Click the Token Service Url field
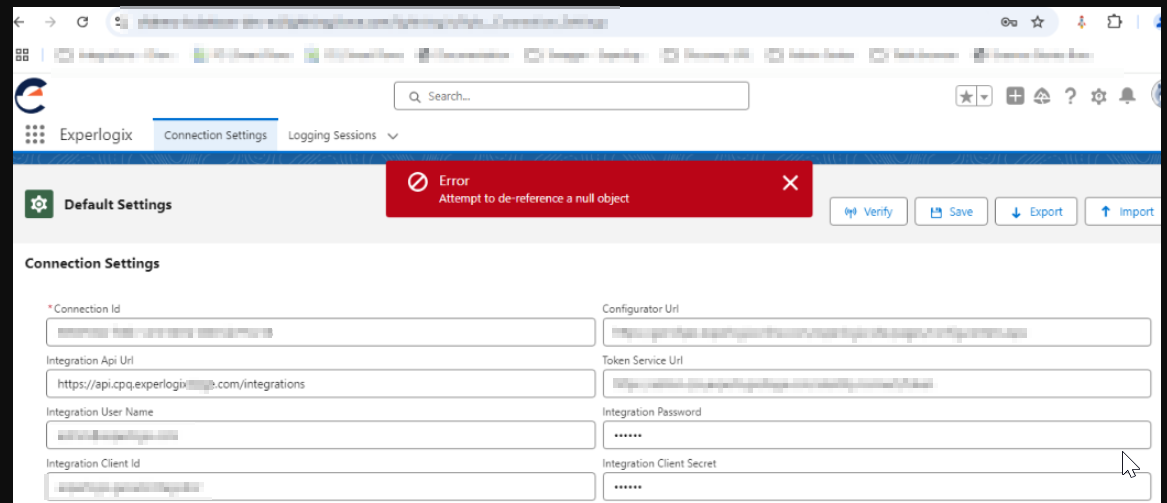This screenshot has height=503, width=1167. click(877, 384)
